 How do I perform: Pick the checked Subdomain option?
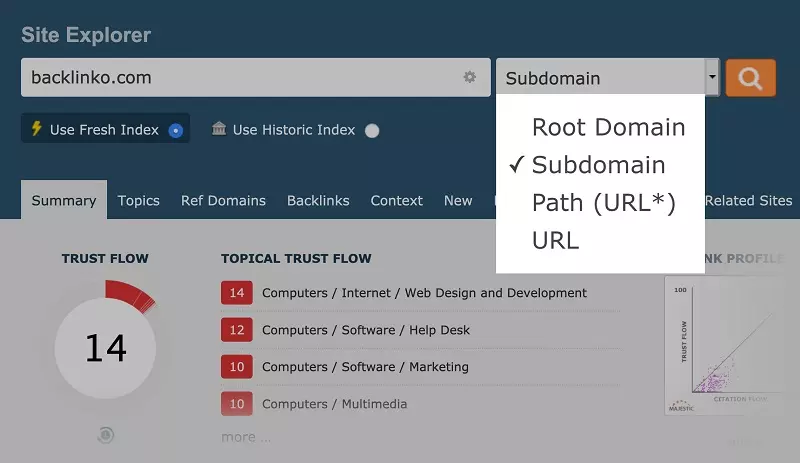(598, 165)
